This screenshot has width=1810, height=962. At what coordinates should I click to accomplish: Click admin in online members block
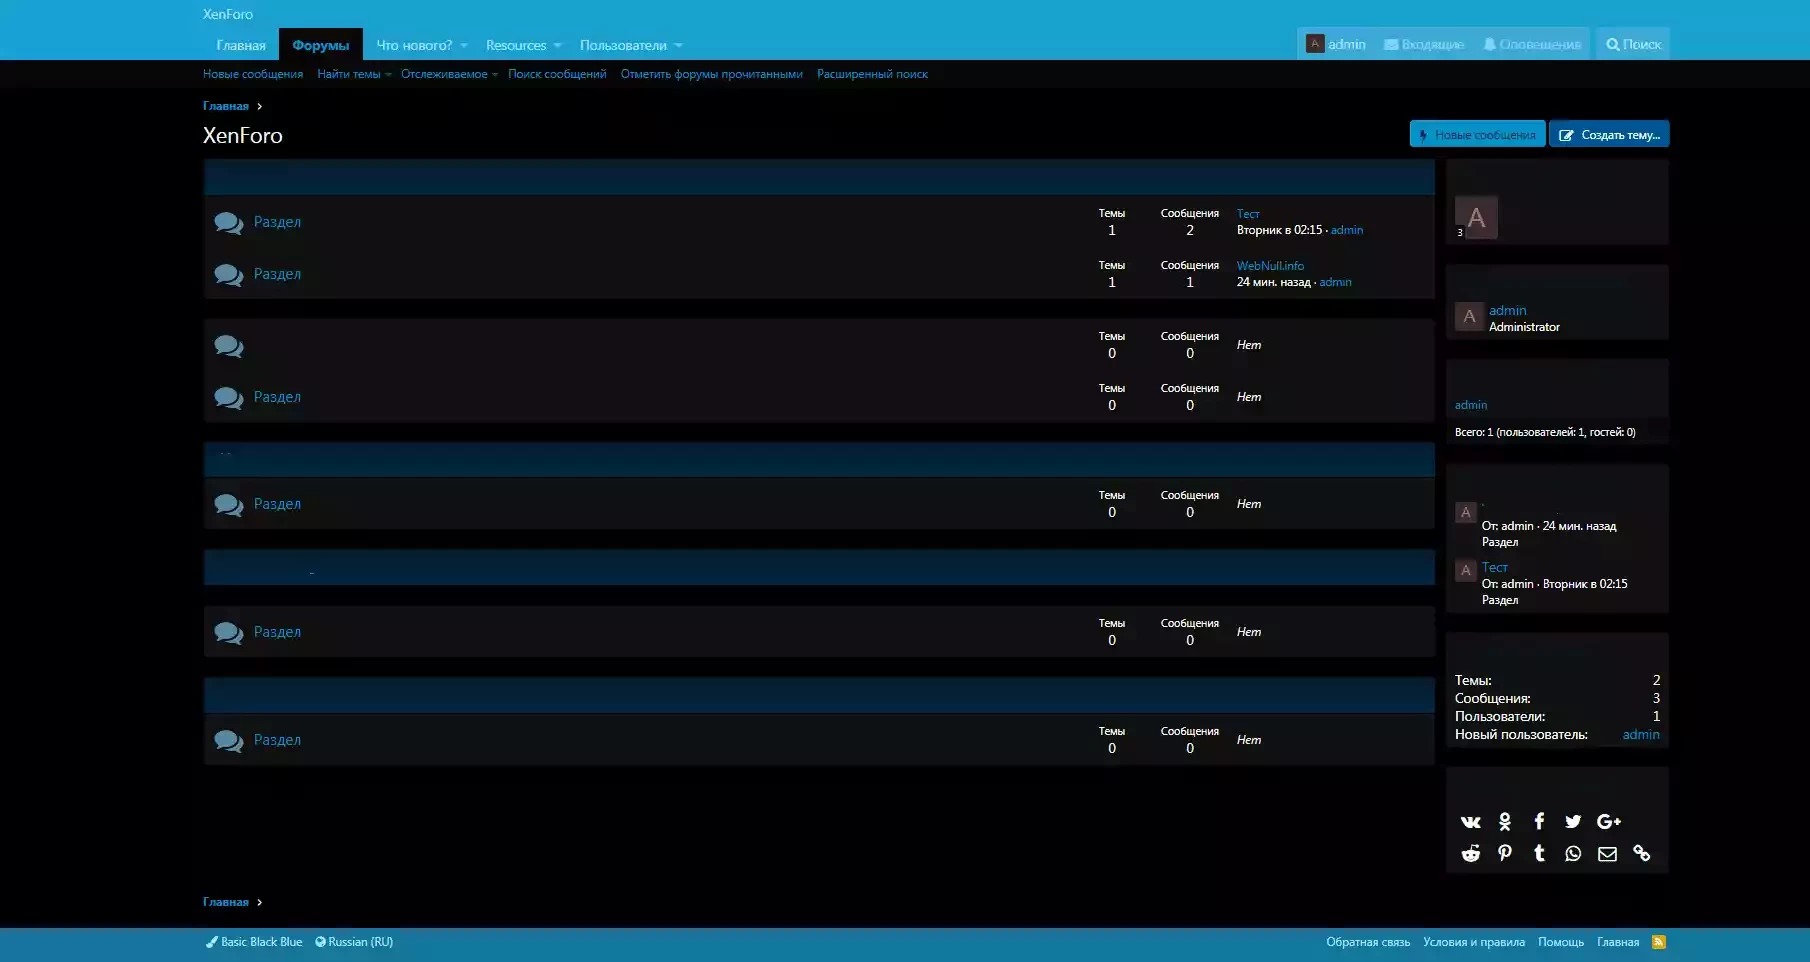(1471, 405)
